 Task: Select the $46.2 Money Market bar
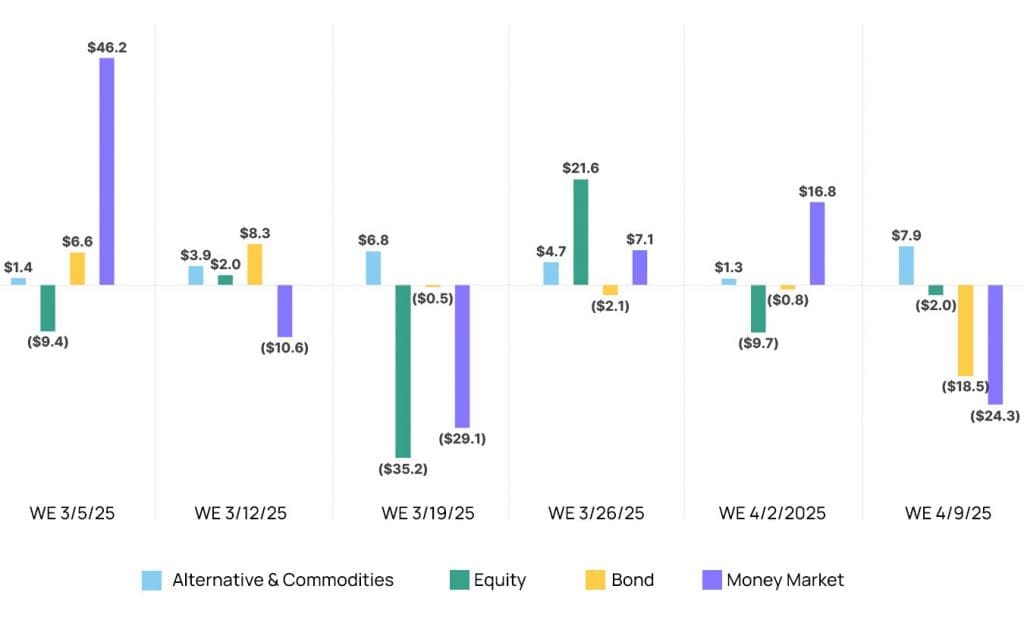106,171
